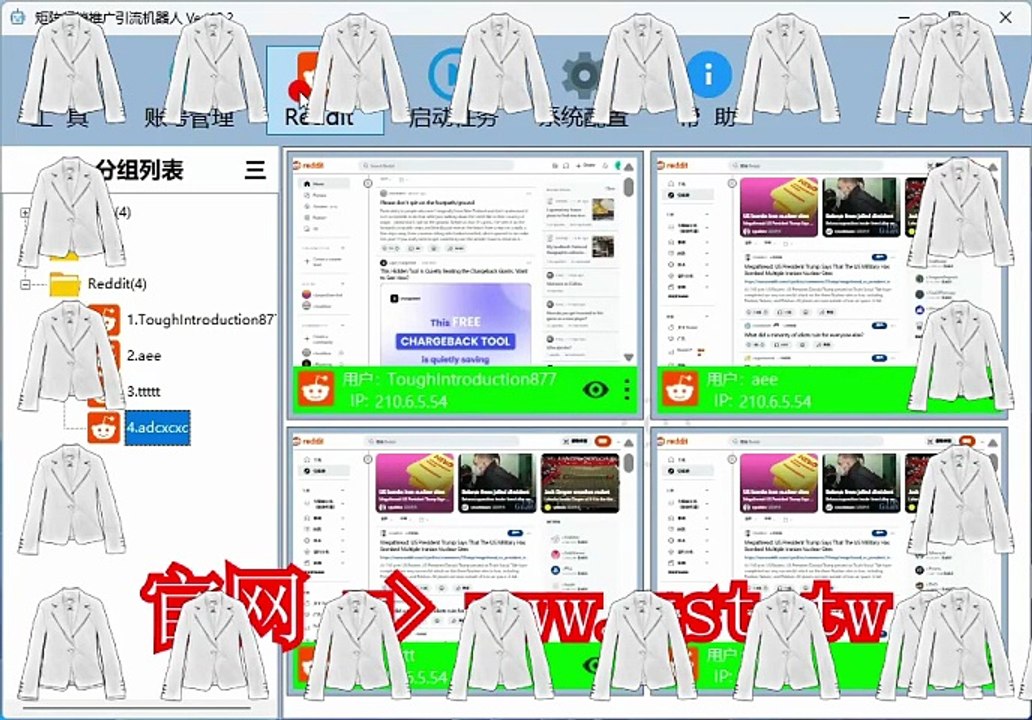The height and width of the screenshot is (720, 1032).
Task: Open the Reddit toolbar tab
Action: point(324,90)
